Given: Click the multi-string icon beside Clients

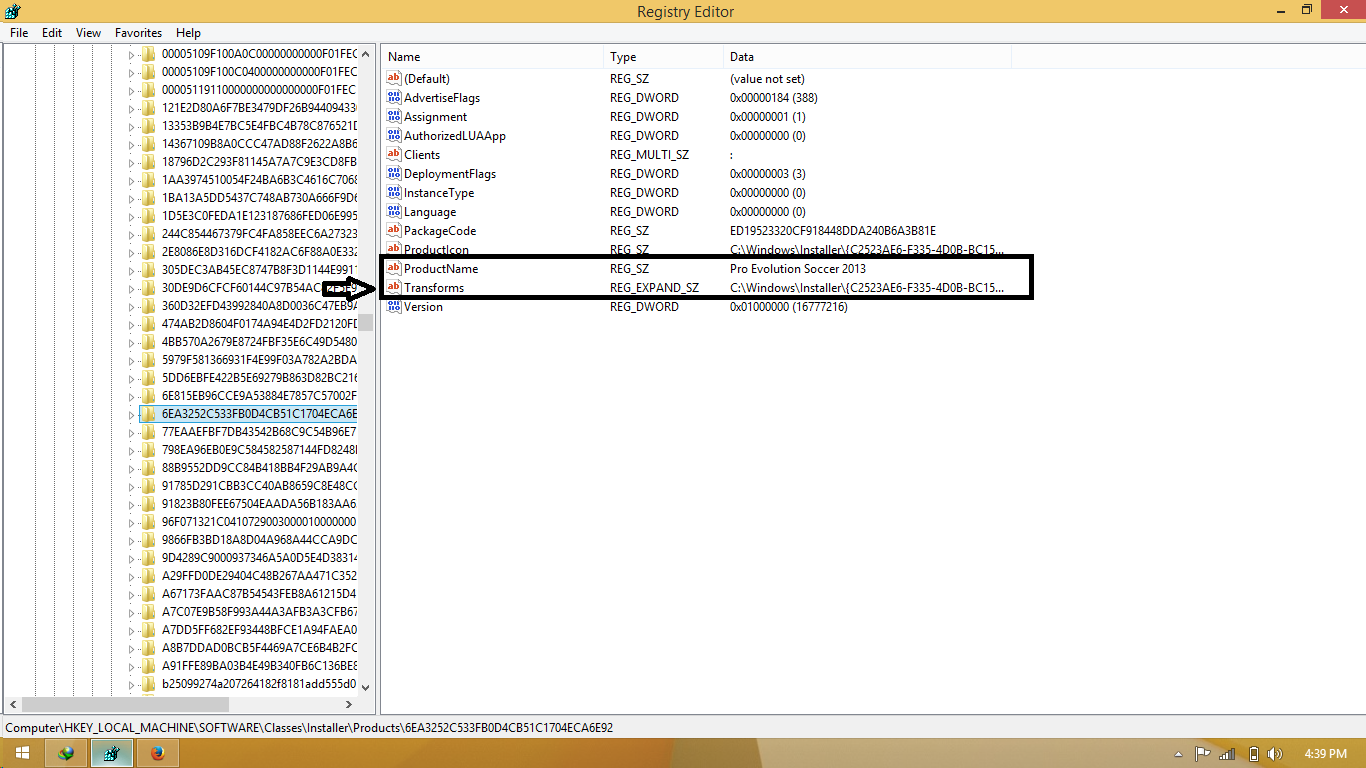Looking at the screenshot, I should pos(393,154).
